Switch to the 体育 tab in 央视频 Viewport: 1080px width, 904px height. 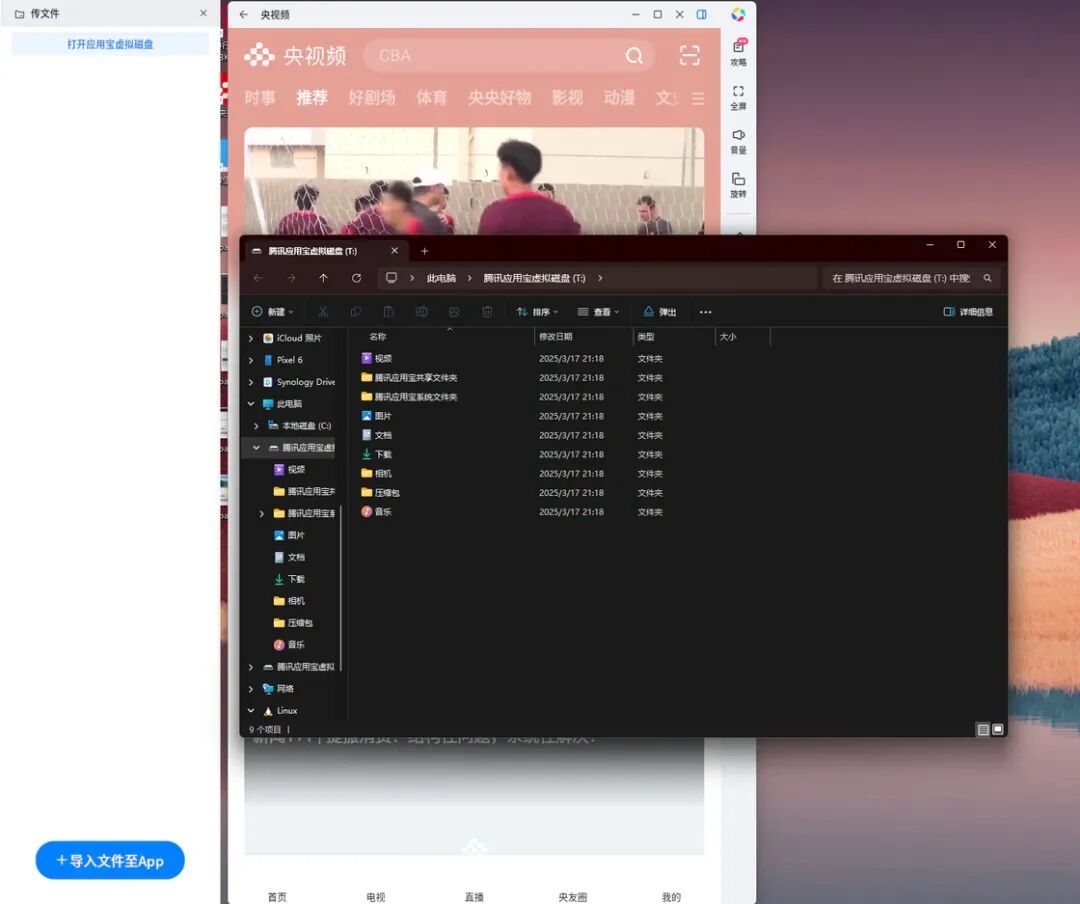pos(431,98)
